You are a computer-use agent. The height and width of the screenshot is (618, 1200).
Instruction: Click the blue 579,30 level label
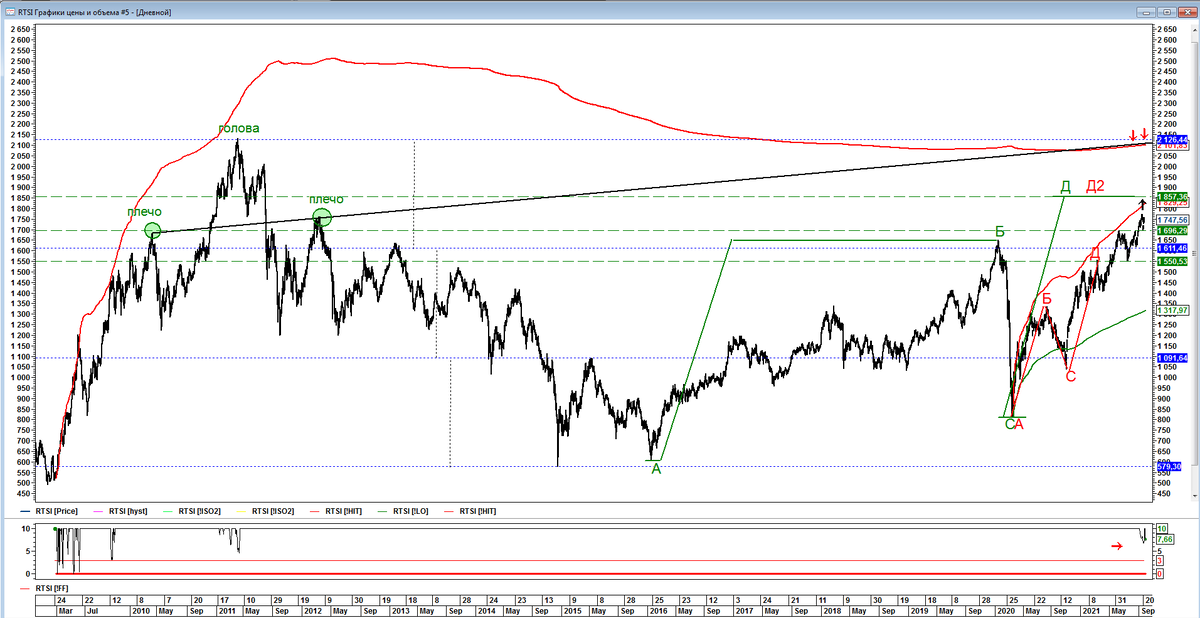[1169, 466]
